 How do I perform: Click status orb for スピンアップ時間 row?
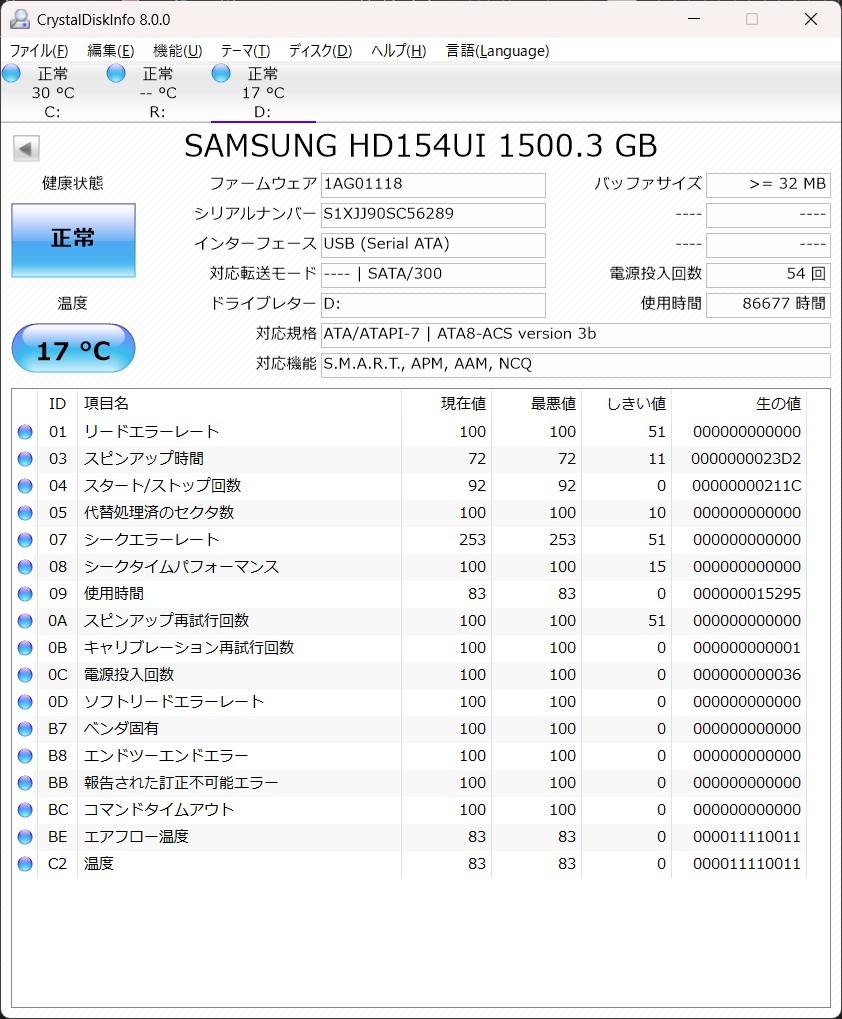point(25,459)
